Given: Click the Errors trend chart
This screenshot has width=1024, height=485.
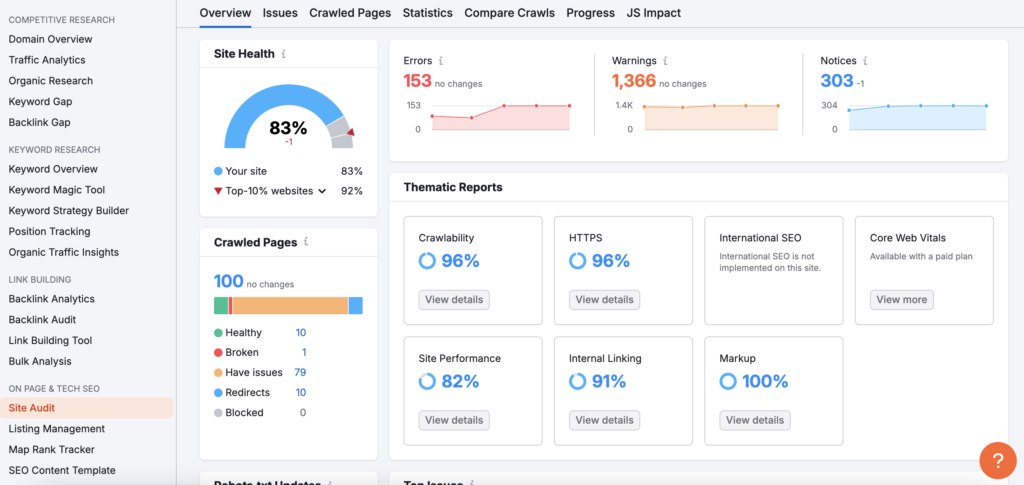Looking at the screenshot, I should click(500, 117).
